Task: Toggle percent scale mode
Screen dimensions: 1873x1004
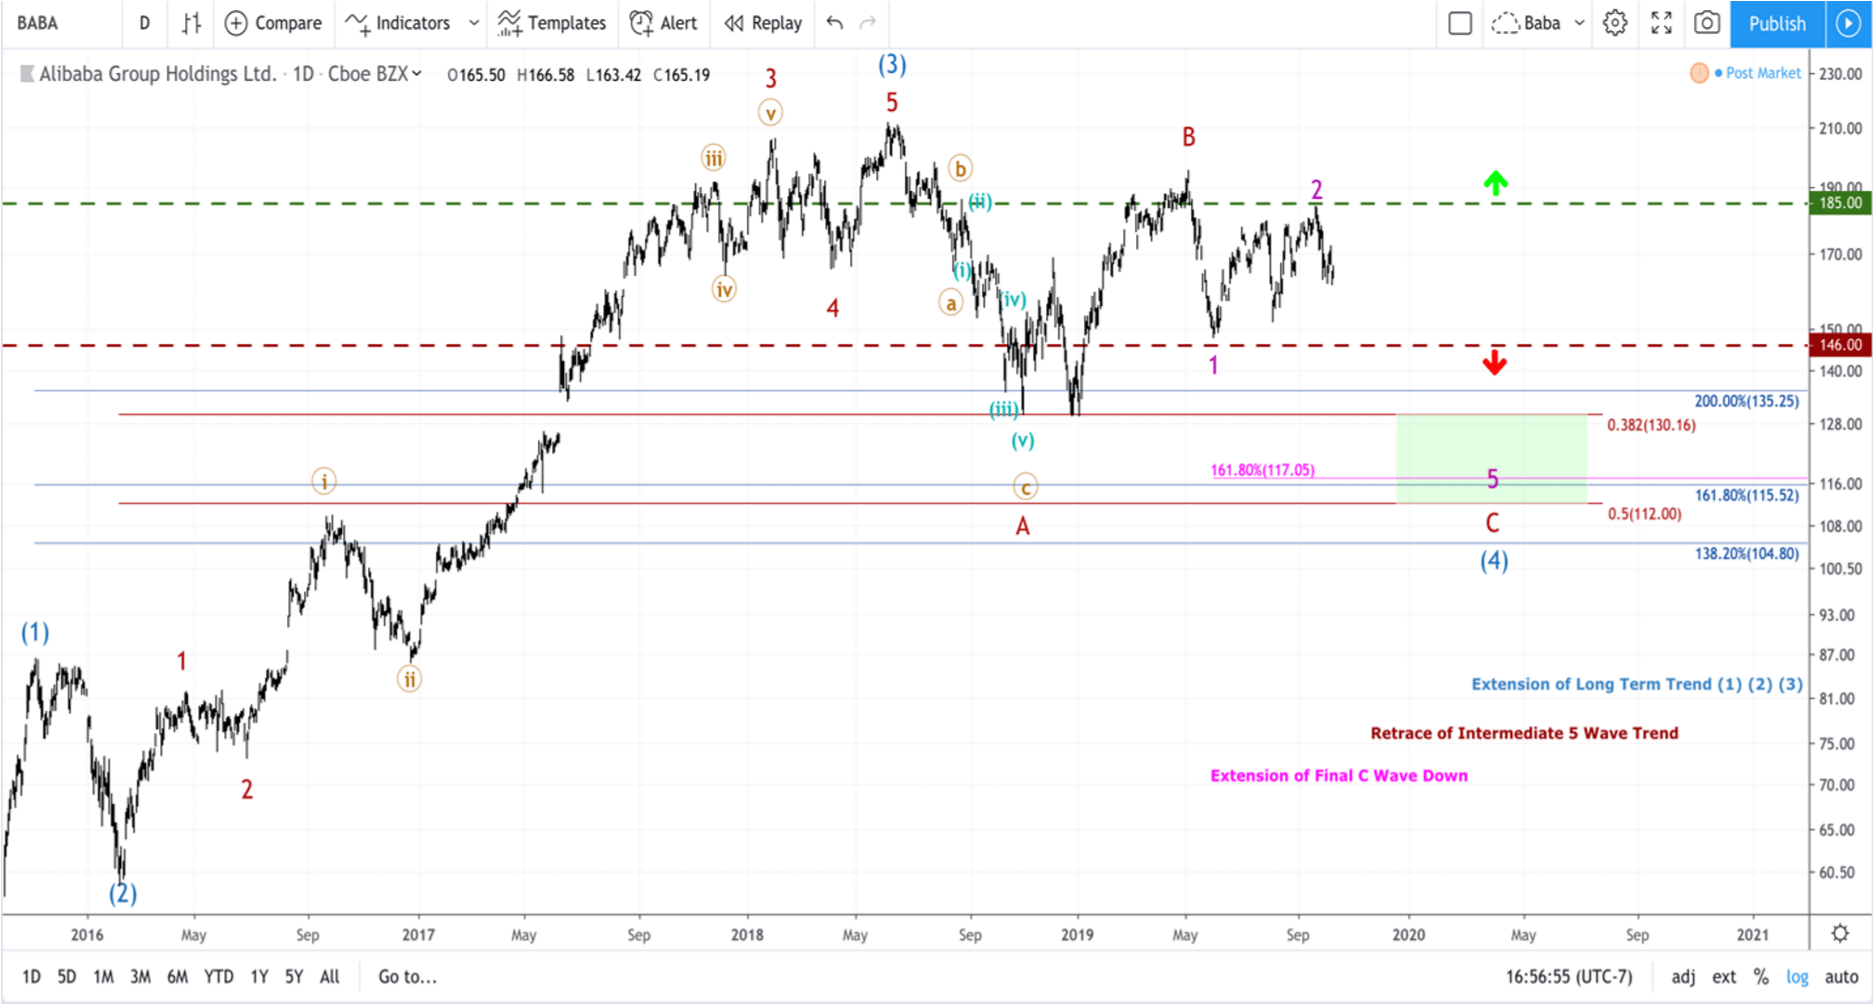Action: click(x=1761, y=977)
